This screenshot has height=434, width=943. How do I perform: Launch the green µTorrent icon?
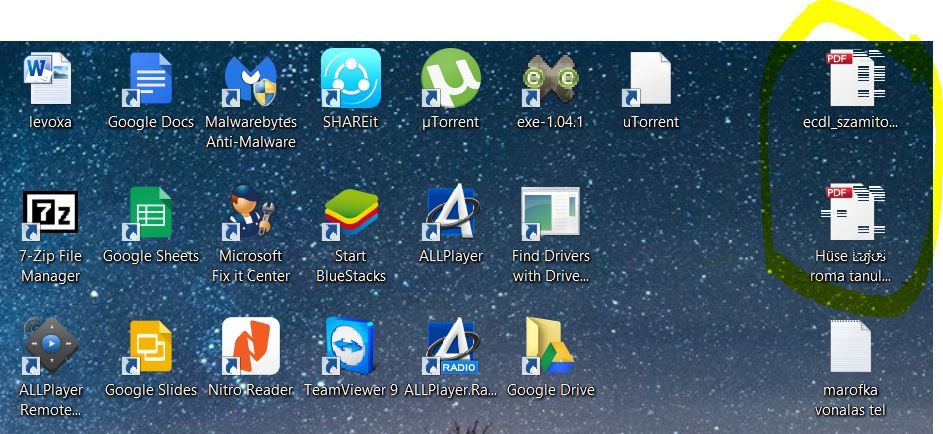tap(450, 78)
